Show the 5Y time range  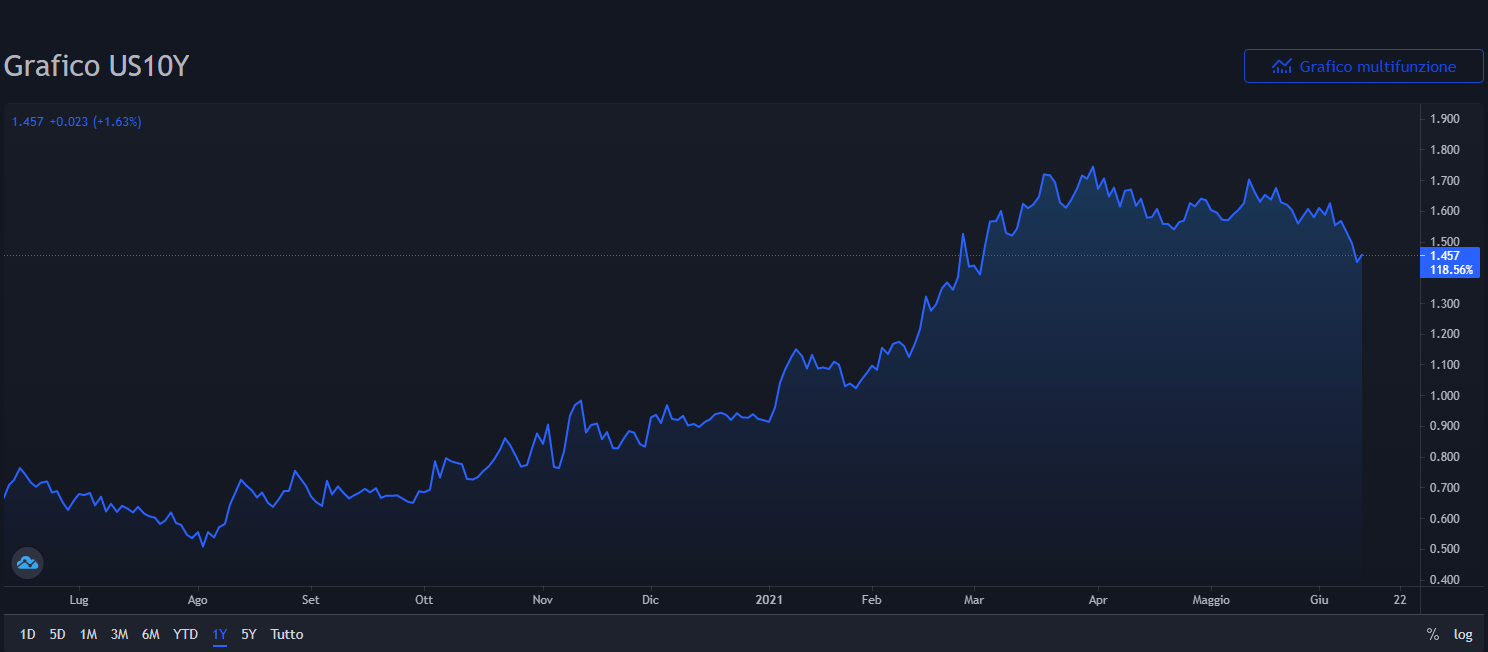(249, 634)
